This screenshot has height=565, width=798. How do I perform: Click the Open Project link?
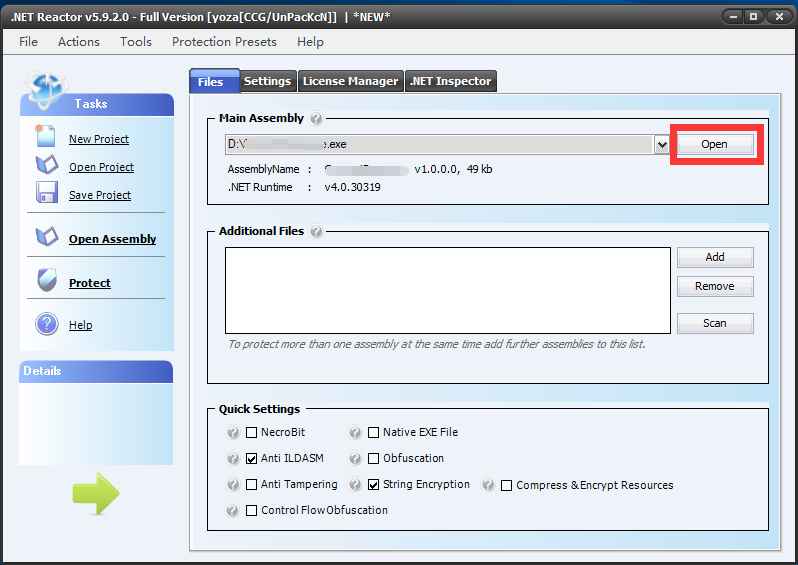point(101,167)
